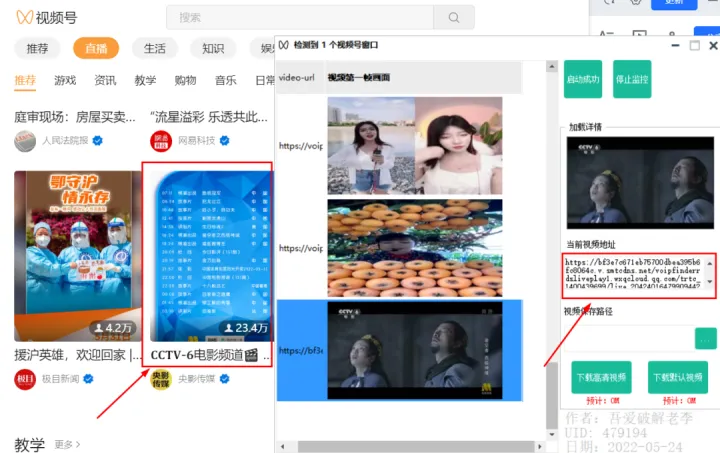Screen dimensions: 720x453
Task: Click the 人民法院报 avatar
Action: click(25, 141)
